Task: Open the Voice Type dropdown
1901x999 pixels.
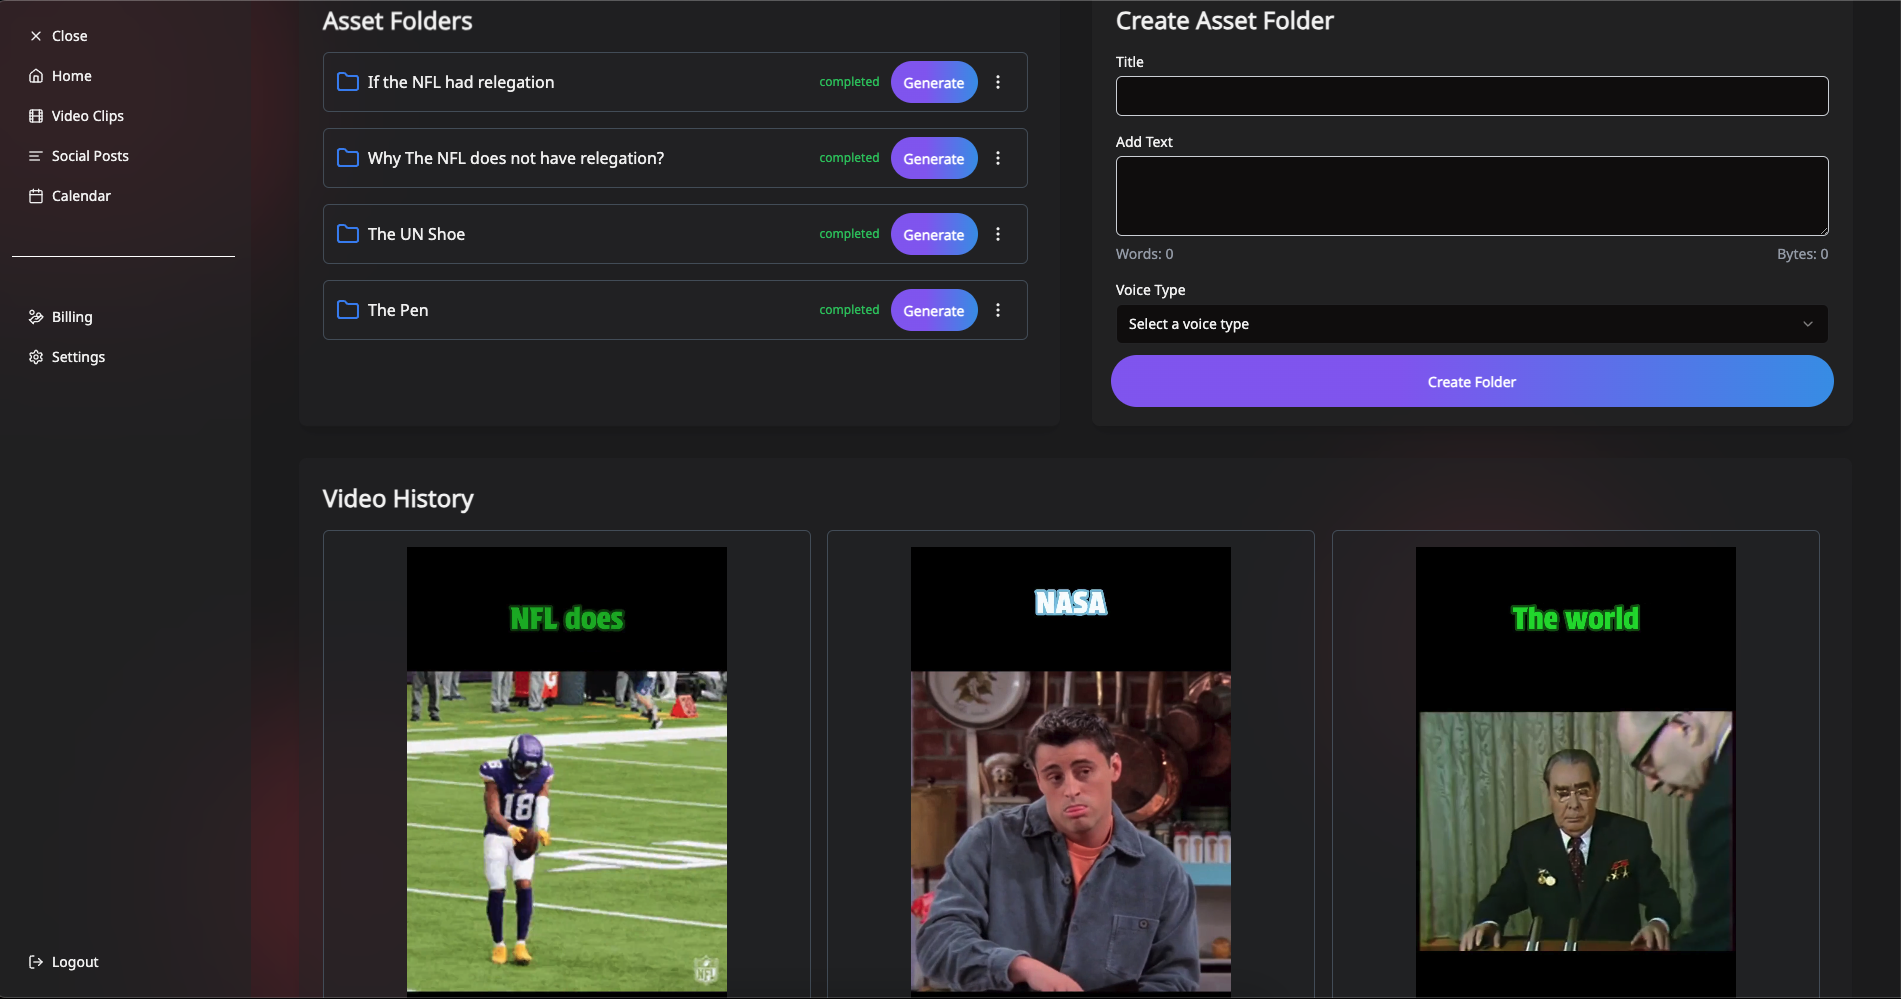Action: [x=1472, y=324]
